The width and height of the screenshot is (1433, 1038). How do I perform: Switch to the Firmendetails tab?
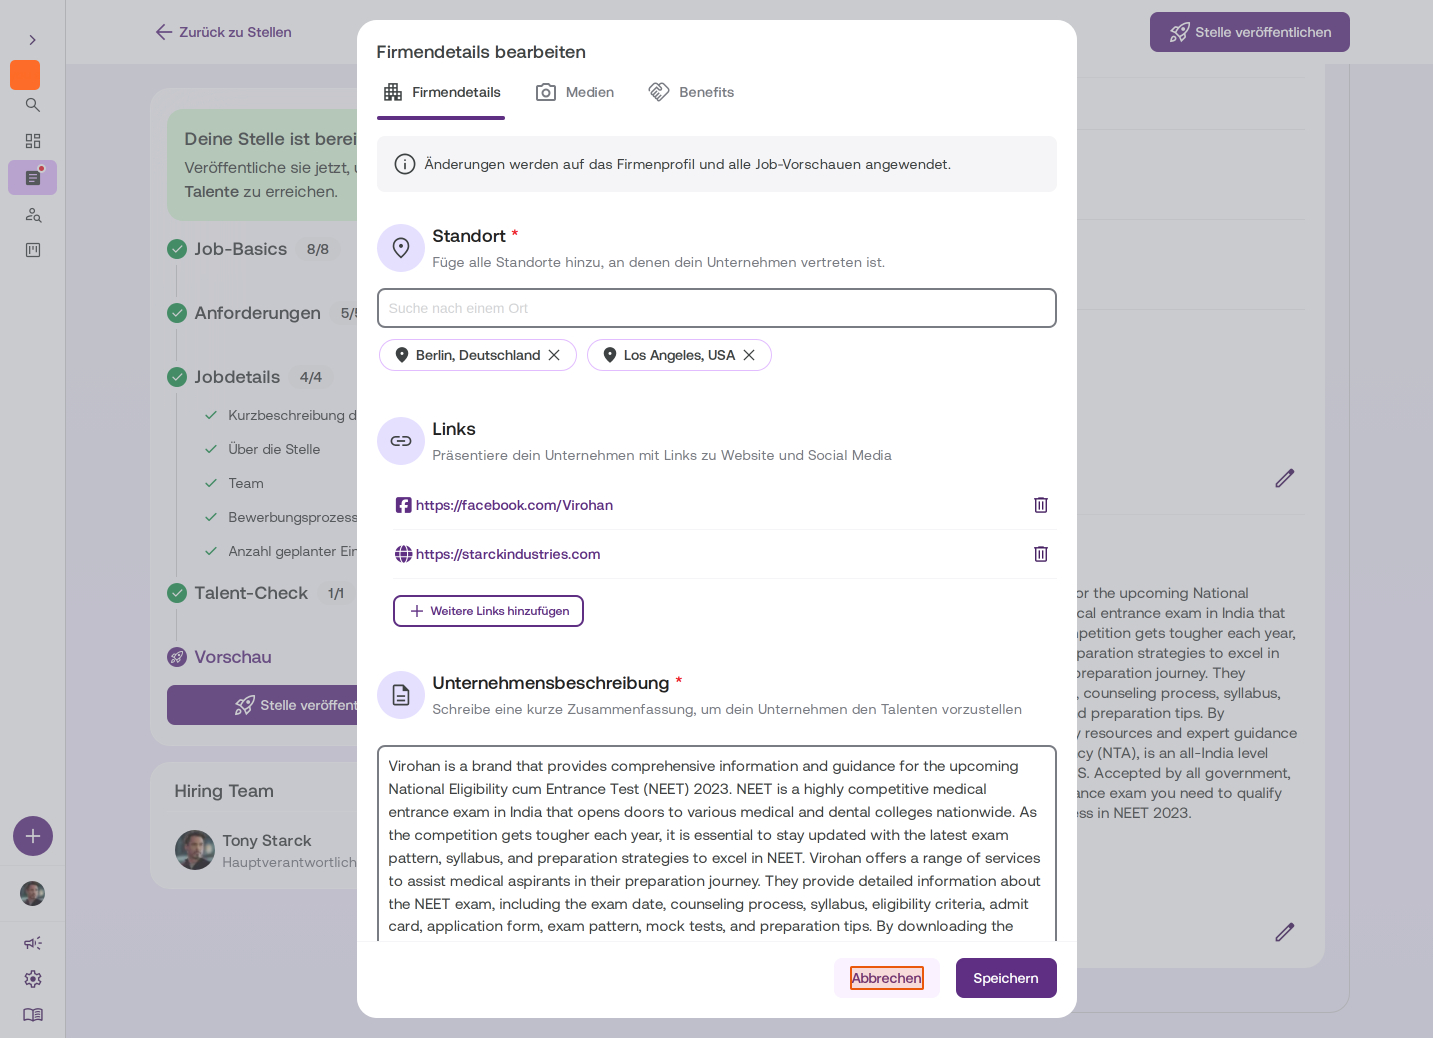[441, 92]
